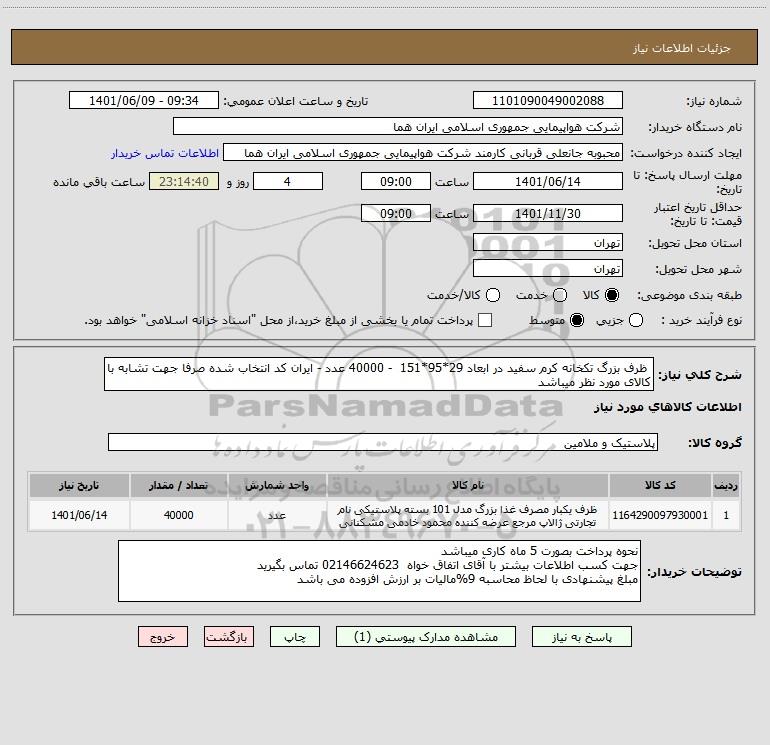Select item code 1164290097930001 cell
Screen dimensions: 770x745
point(660,515)
